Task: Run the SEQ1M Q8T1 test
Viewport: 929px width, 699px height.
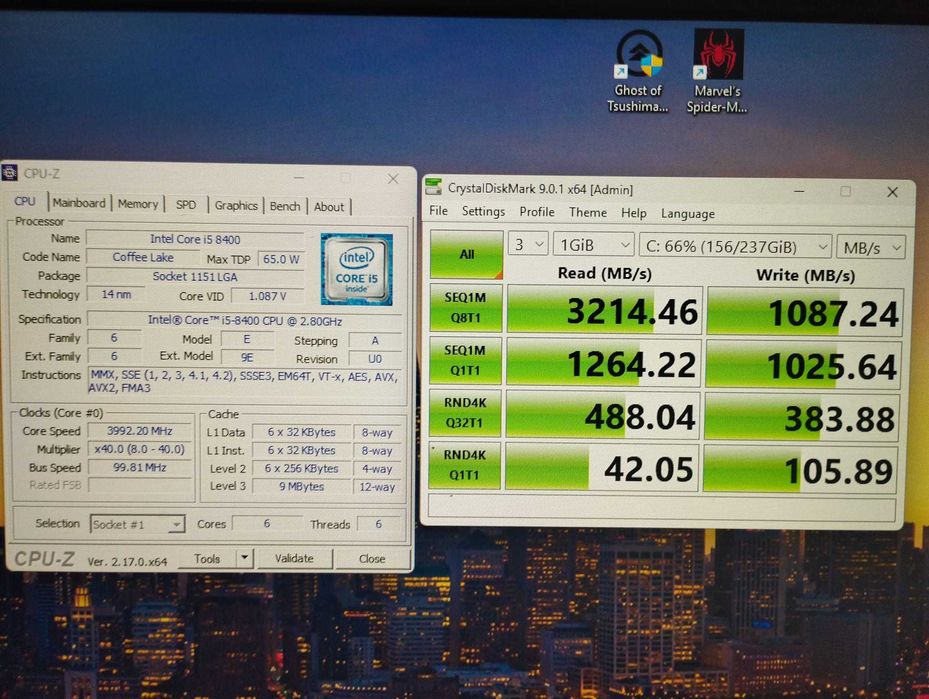Action: [x=466, y=307]
